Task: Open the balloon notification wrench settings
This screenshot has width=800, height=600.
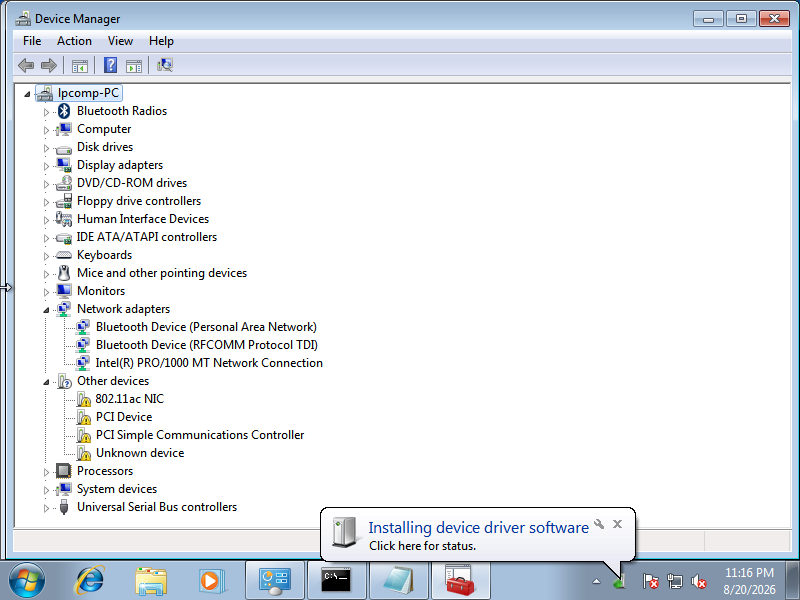Action: tap(599, 524)
